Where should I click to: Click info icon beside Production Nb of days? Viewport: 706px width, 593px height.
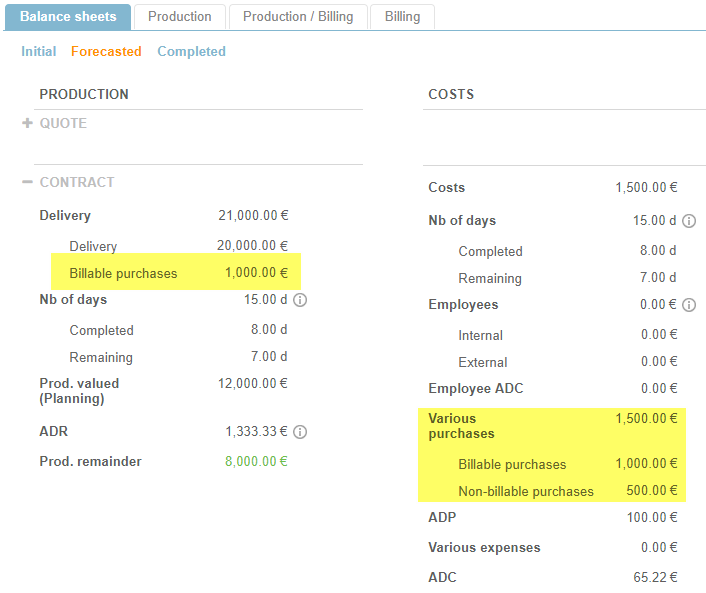point(301,300)
